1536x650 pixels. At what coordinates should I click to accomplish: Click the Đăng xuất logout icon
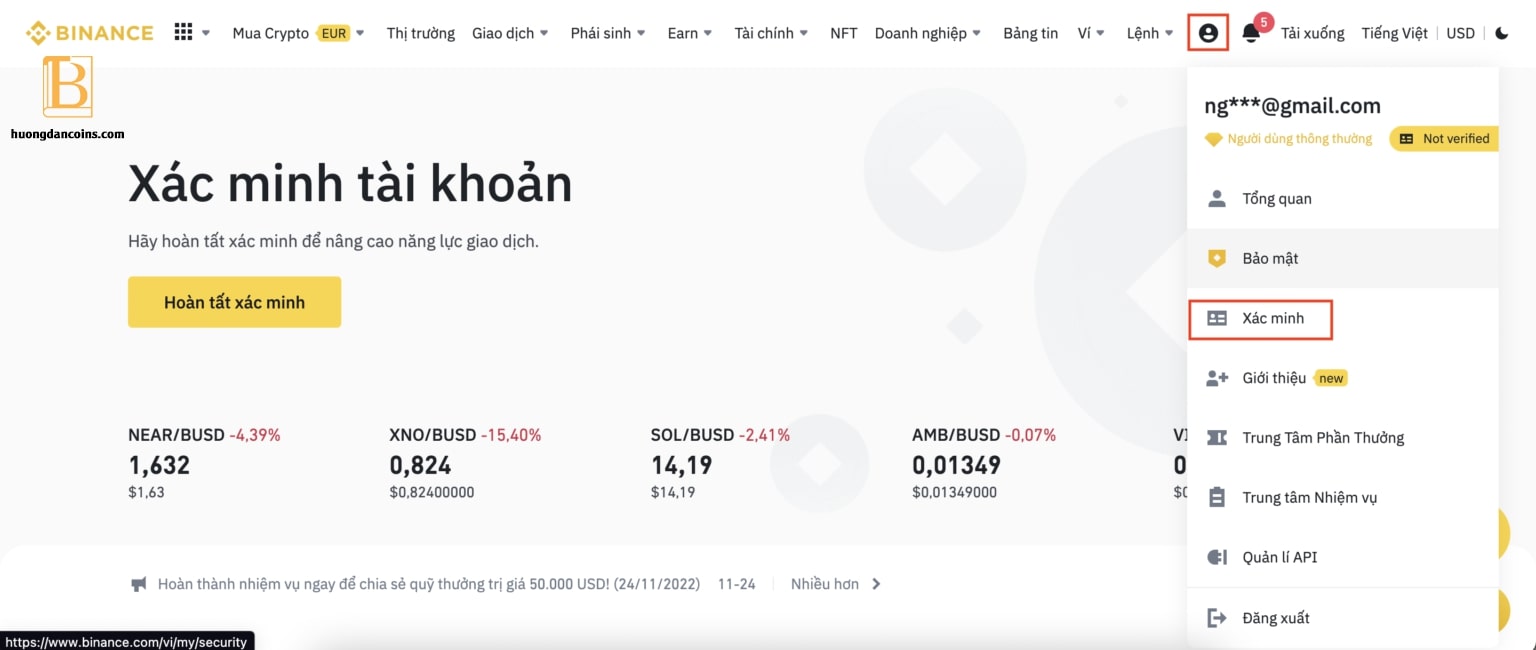(x=1216, y=617)
